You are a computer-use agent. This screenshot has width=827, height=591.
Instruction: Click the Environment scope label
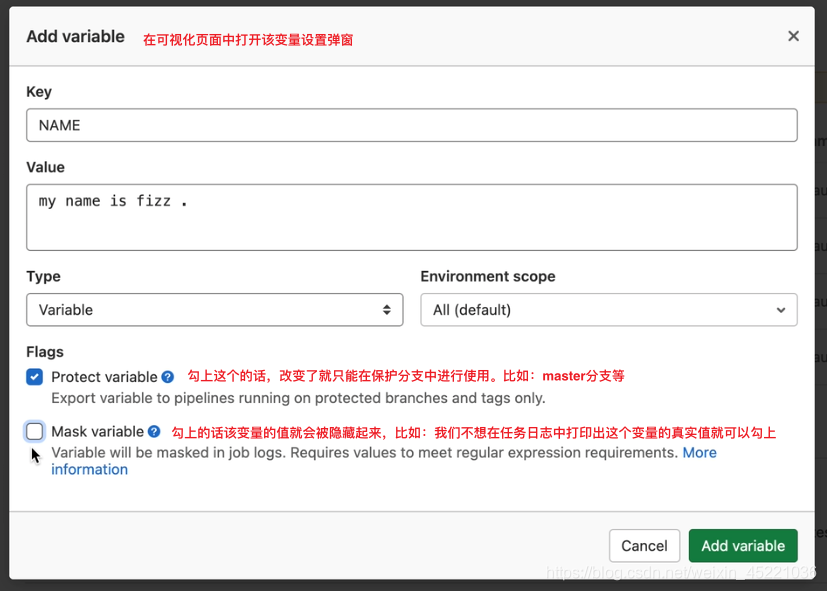click(488, 276)
